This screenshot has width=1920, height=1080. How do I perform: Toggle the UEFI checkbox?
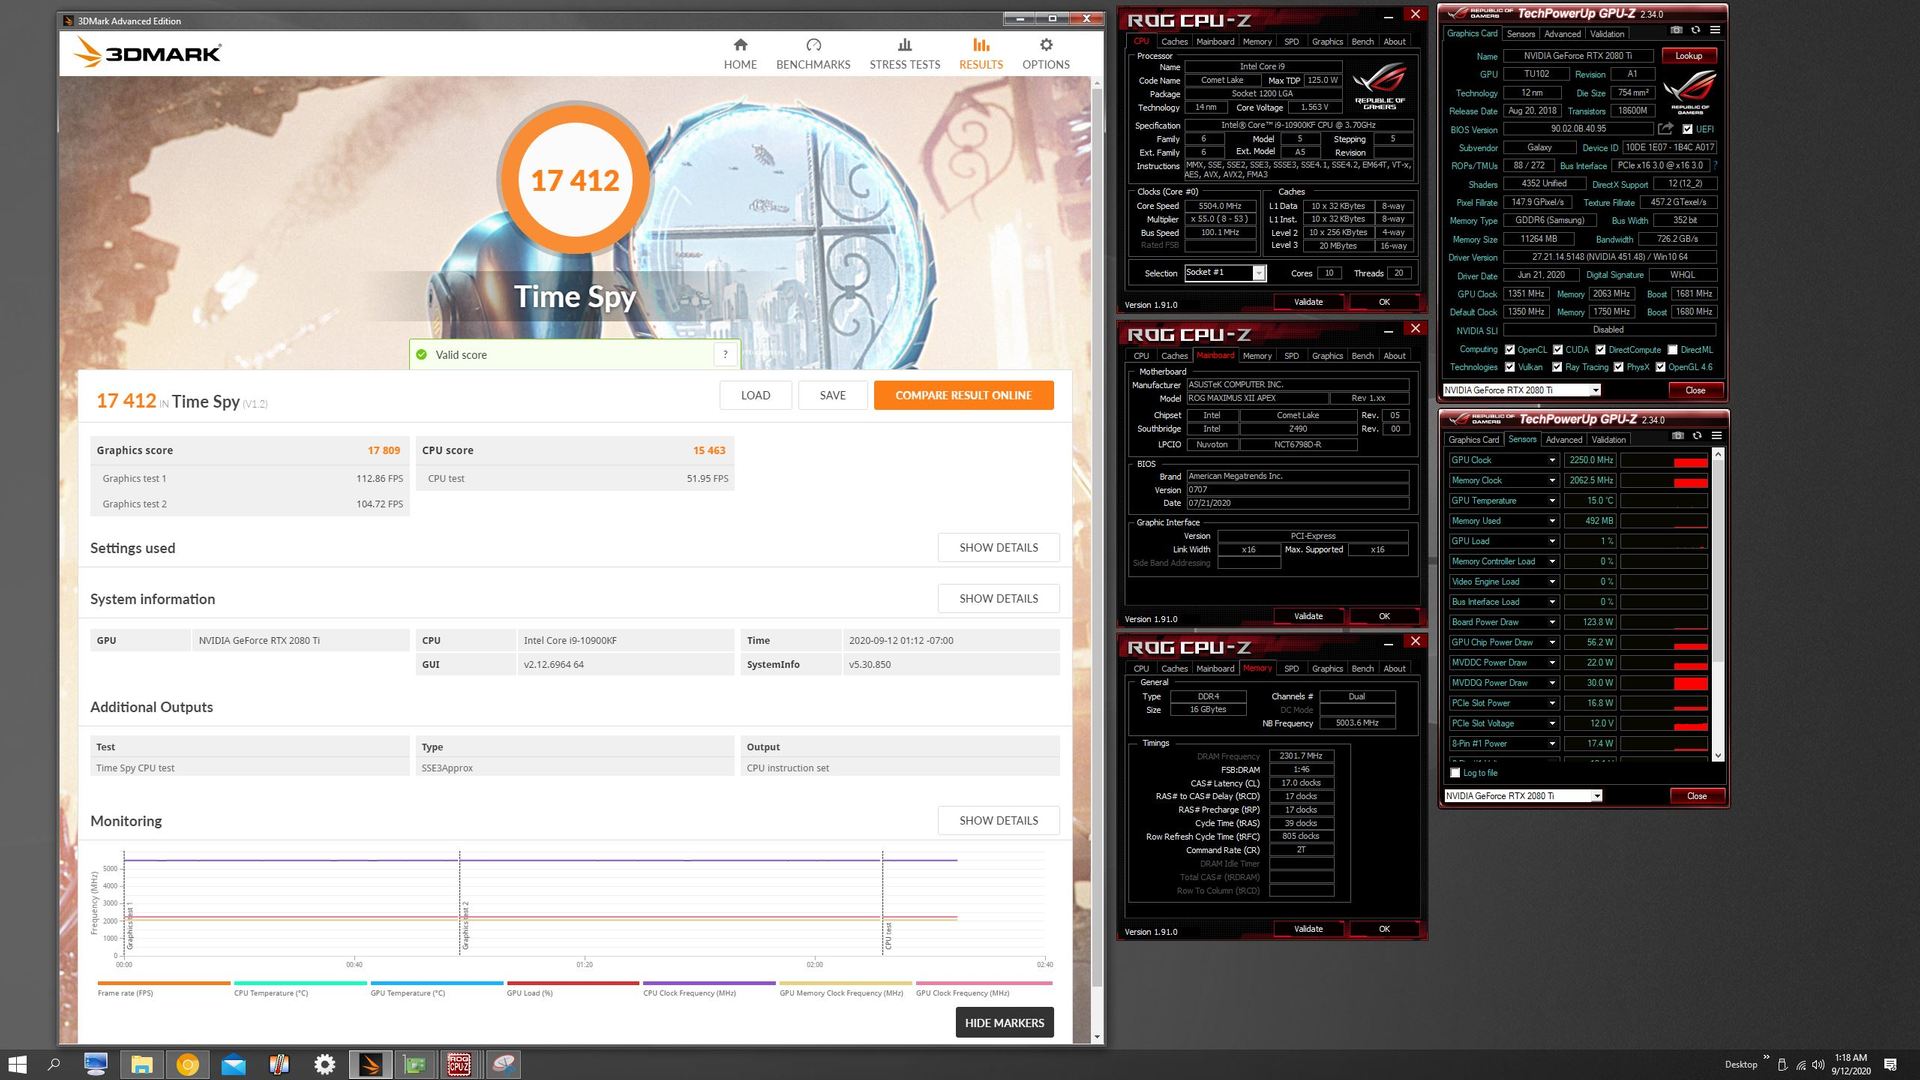pos(1688,129)
